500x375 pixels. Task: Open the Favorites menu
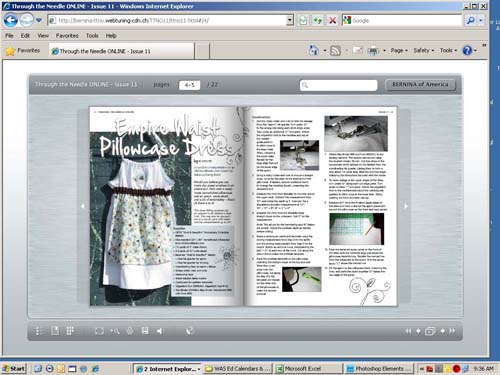tap(67, 35)
